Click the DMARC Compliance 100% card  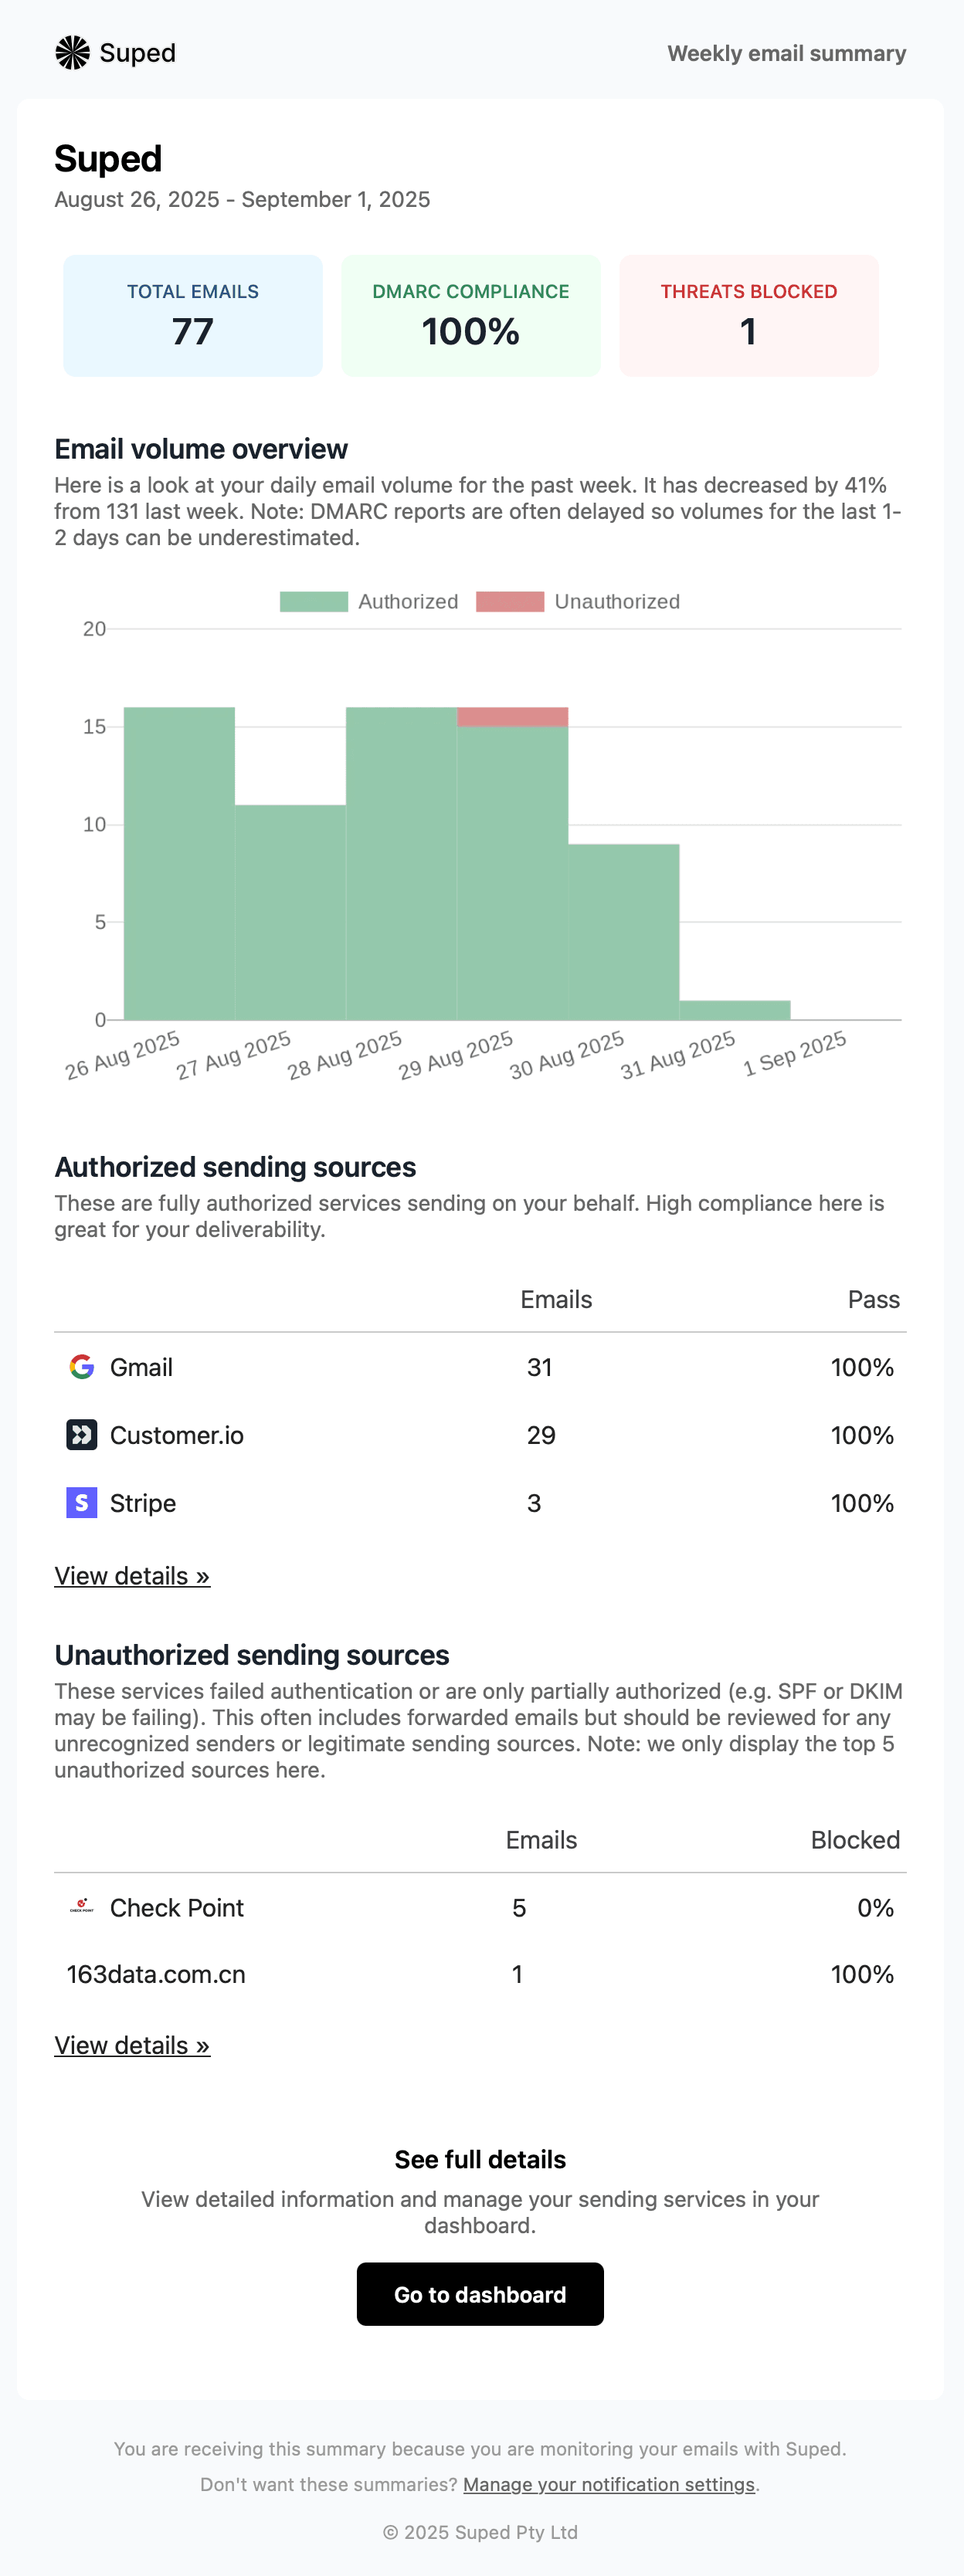pyautogui.click(x=470, y=315)
